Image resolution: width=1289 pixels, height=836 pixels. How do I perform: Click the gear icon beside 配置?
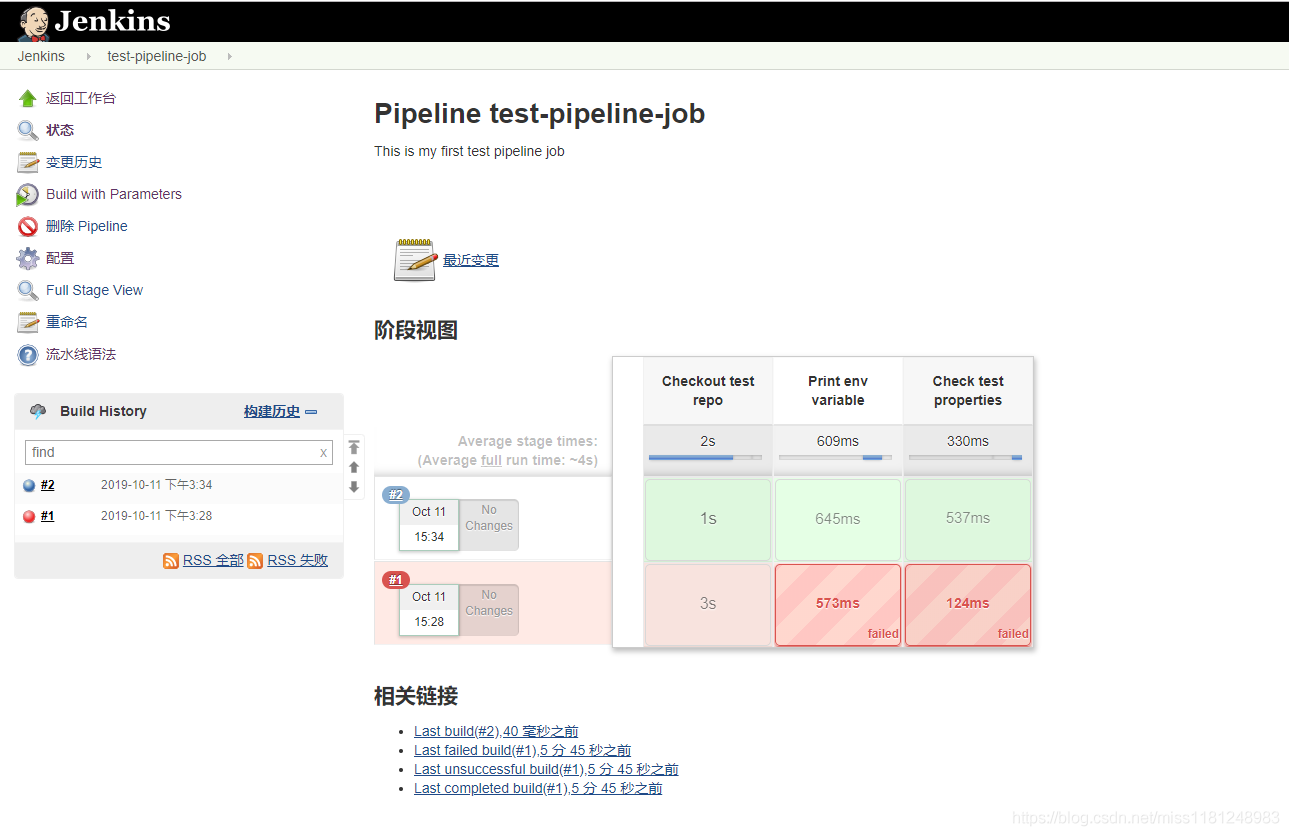tap(28, 258)
